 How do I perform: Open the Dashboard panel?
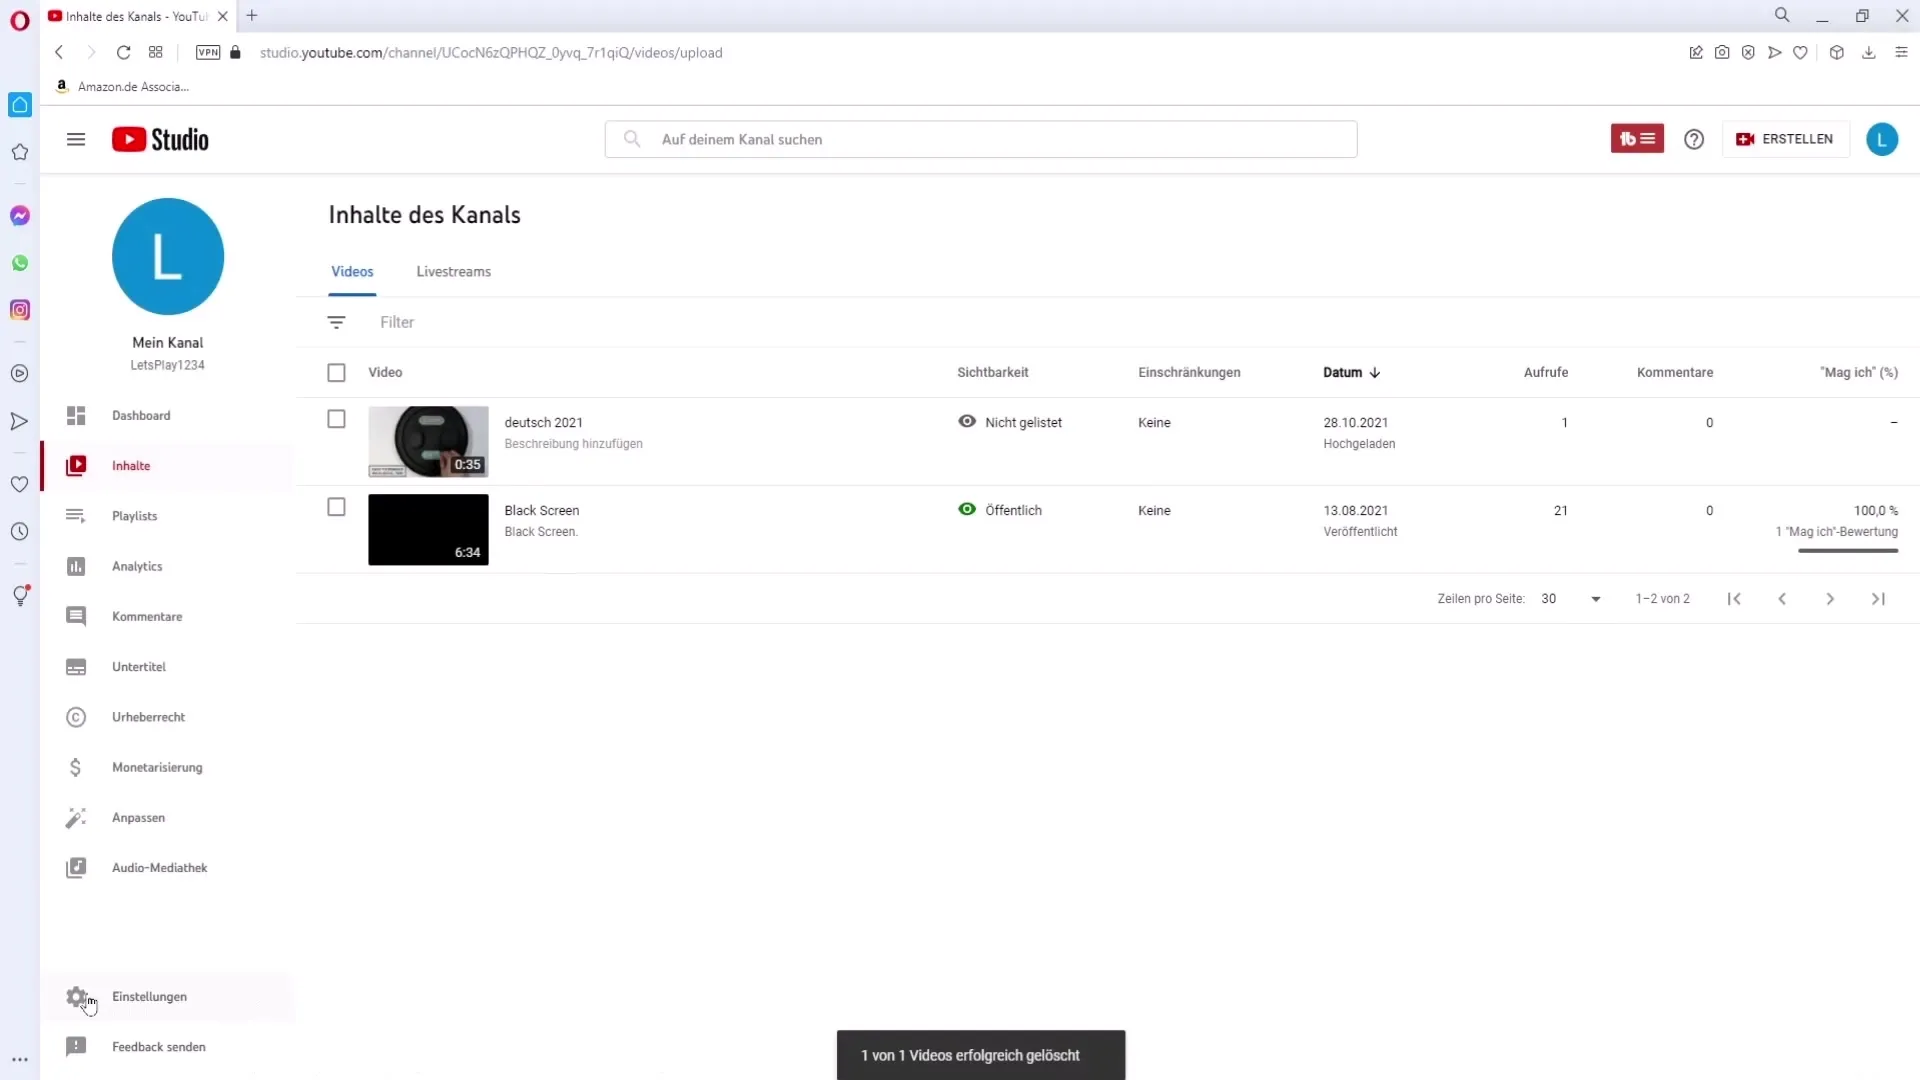click(140, 414)
